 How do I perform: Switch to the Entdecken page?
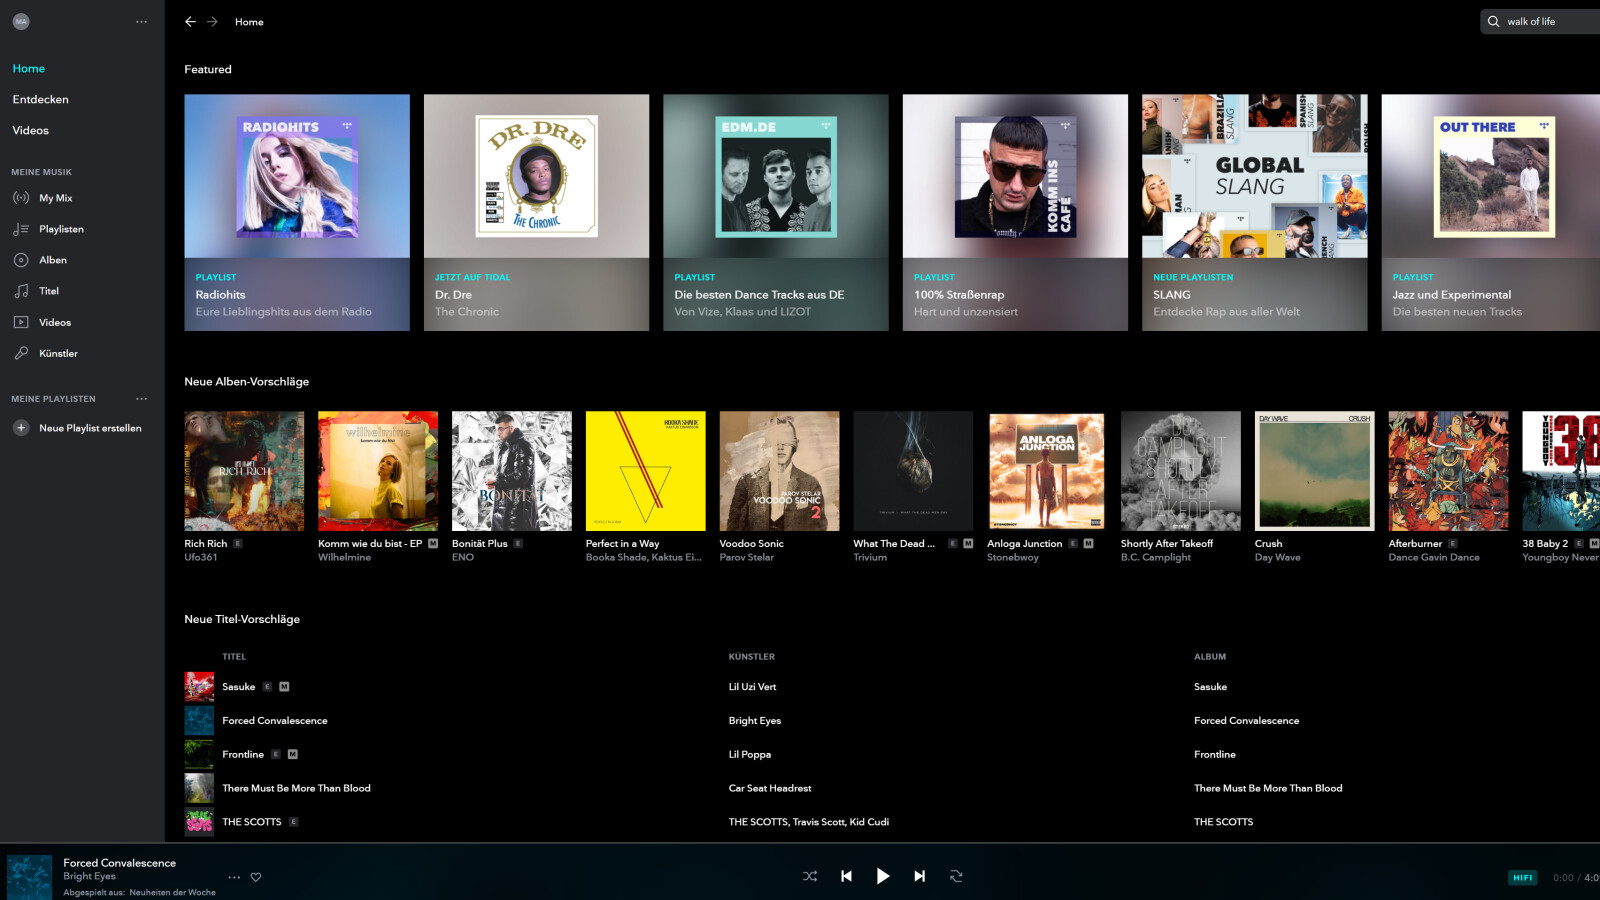[41, 100]
